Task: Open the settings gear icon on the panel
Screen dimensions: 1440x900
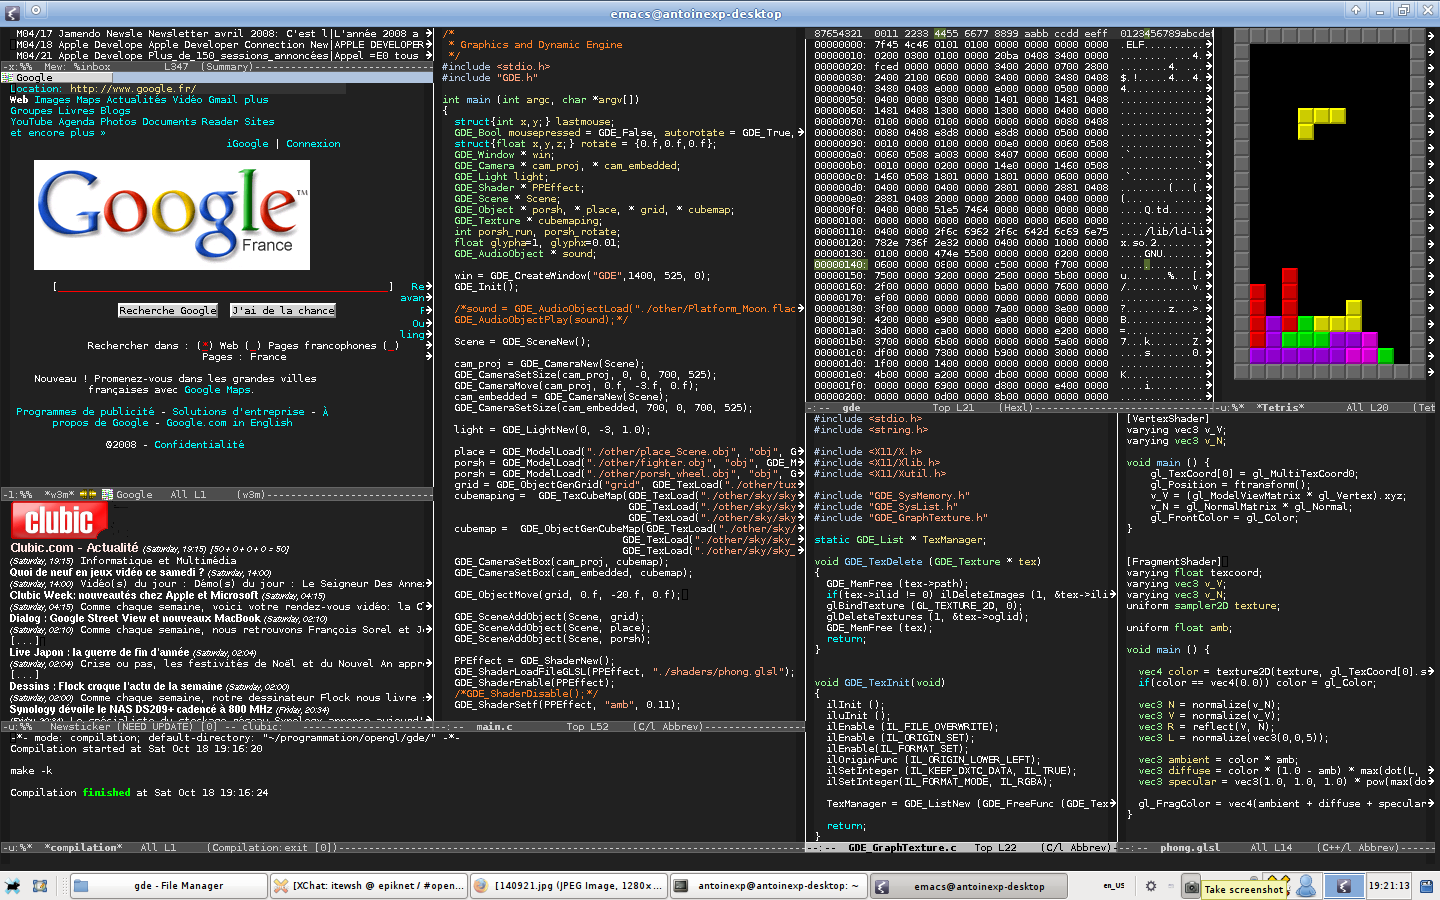Action: tap(1151, 886)
